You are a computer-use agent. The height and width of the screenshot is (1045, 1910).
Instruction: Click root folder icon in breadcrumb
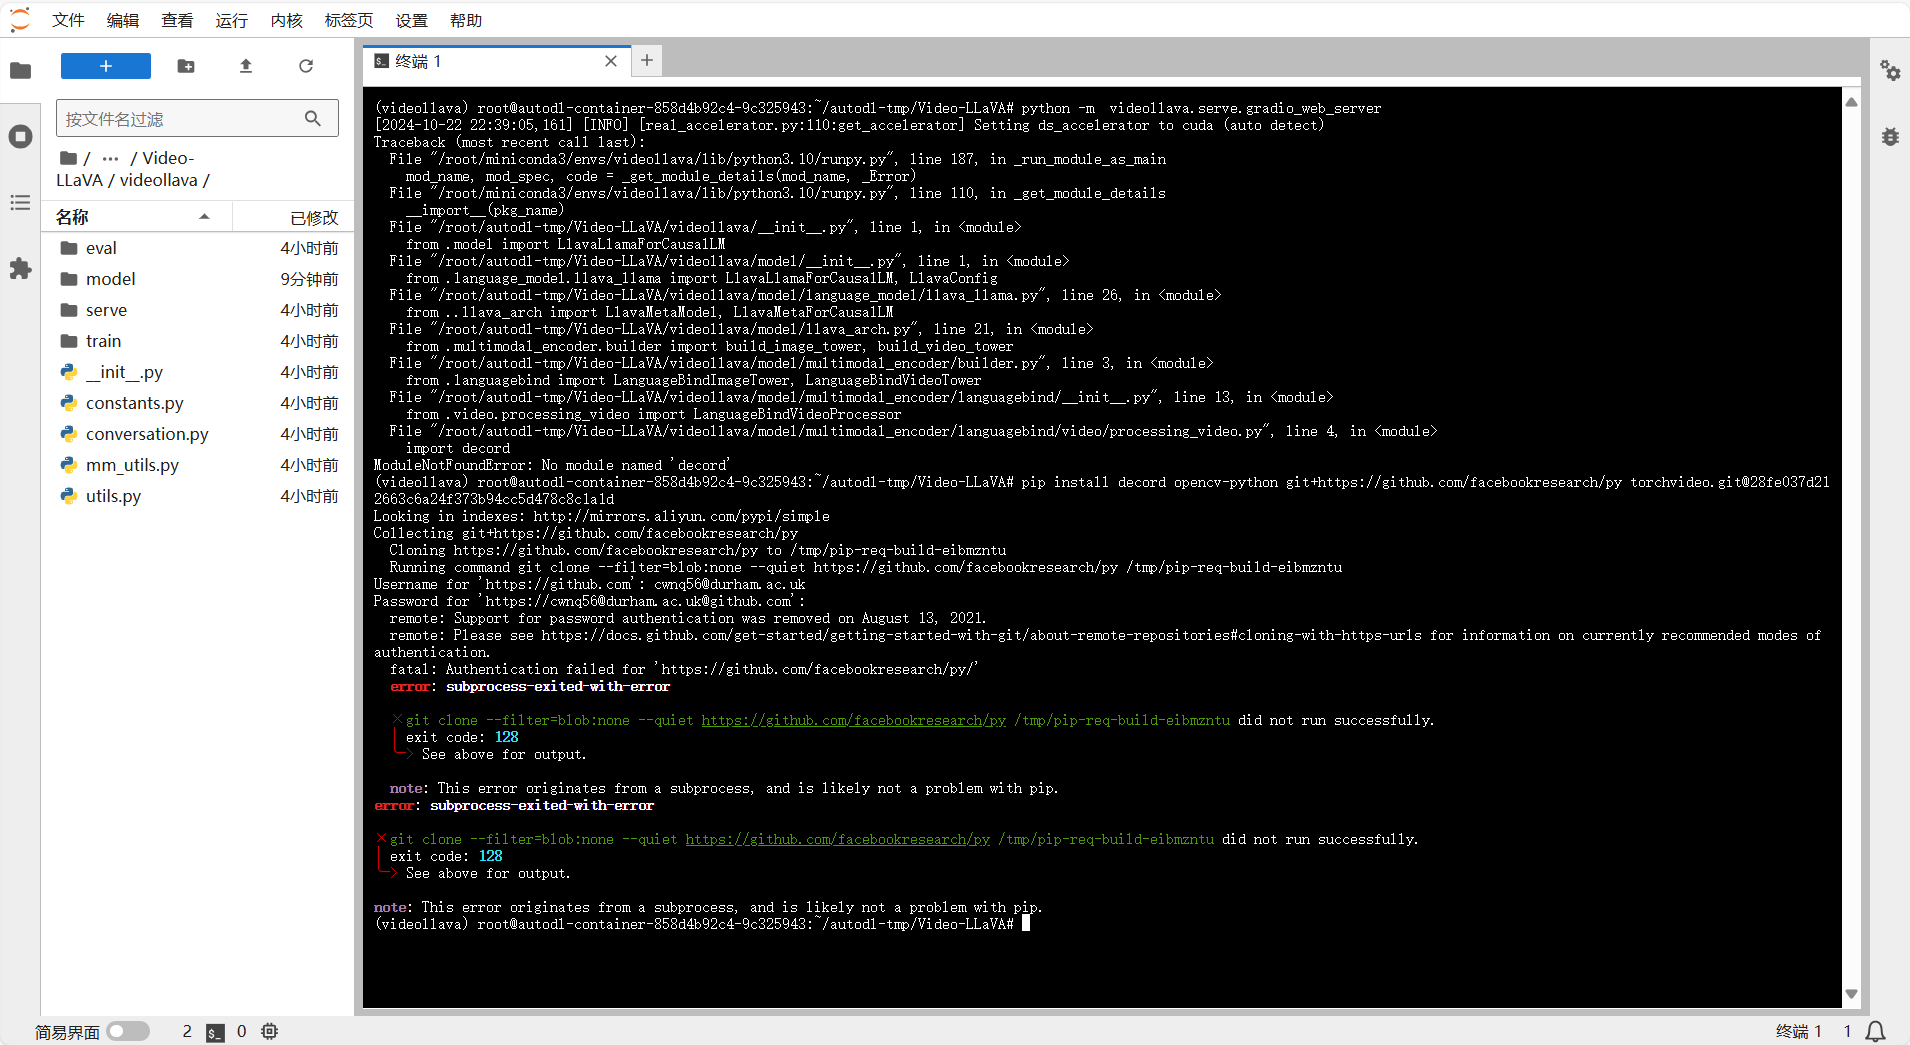[69, 158]
